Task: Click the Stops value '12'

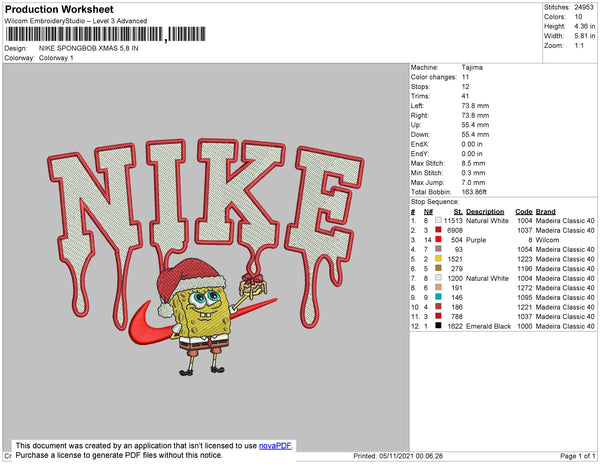Action: (x=465, y=86)
